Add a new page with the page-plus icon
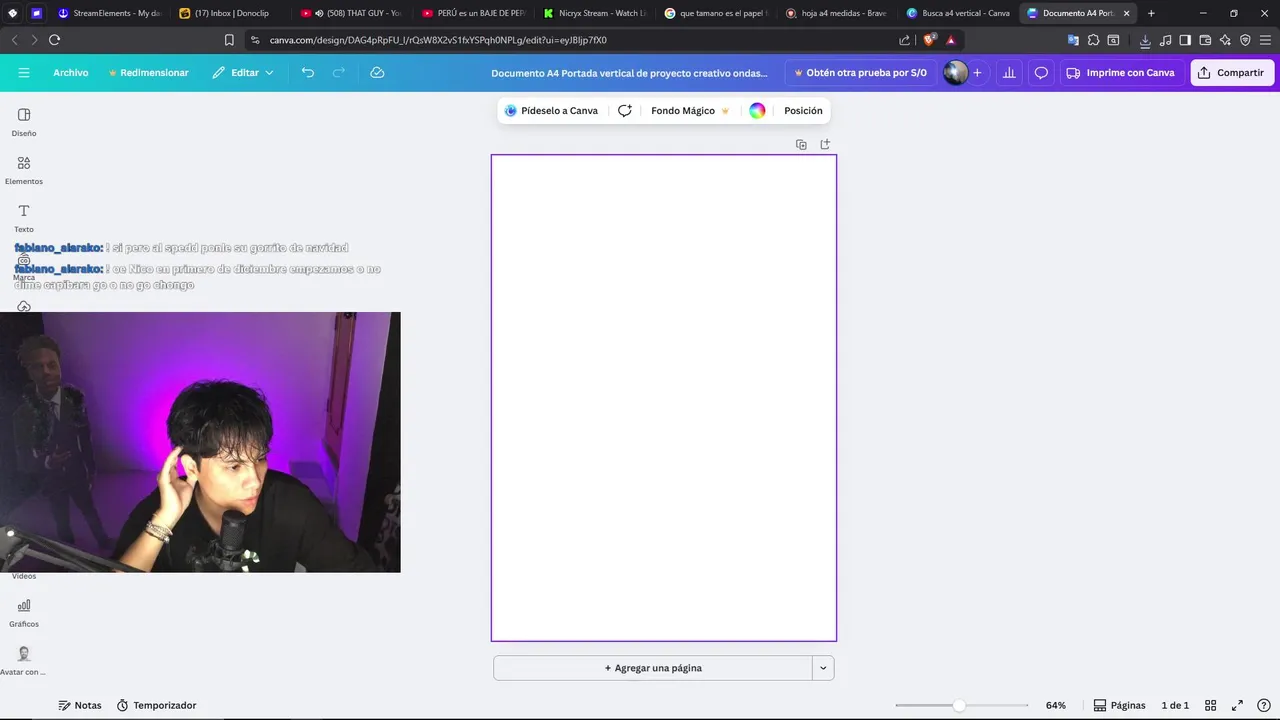Viewport: 1280px width, 720px height. pos(825,145)
